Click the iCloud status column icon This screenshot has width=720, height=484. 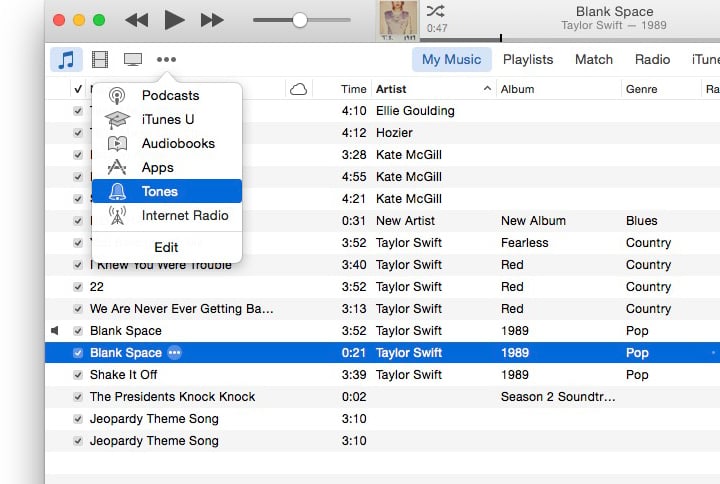(x=297, y=89)
